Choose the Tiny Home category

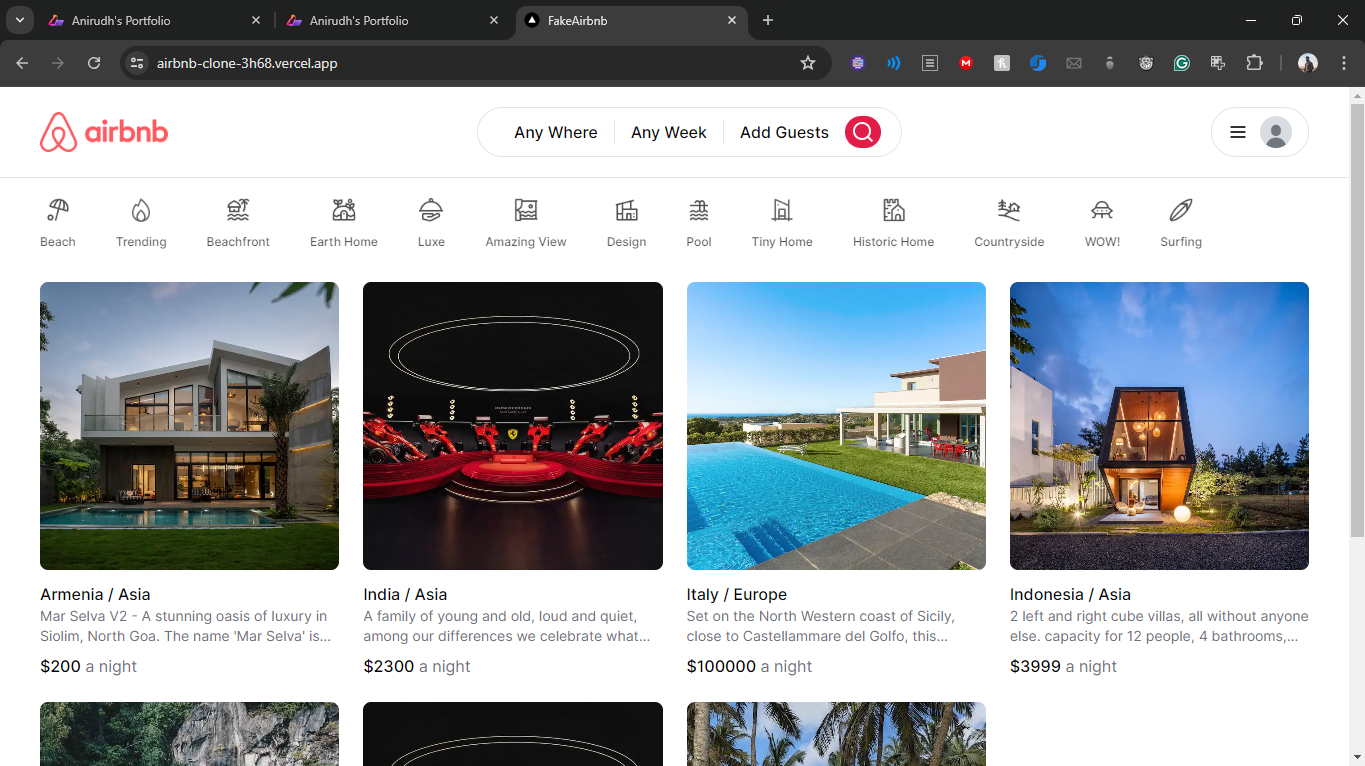pyautogui.click(x=782, y=223)
